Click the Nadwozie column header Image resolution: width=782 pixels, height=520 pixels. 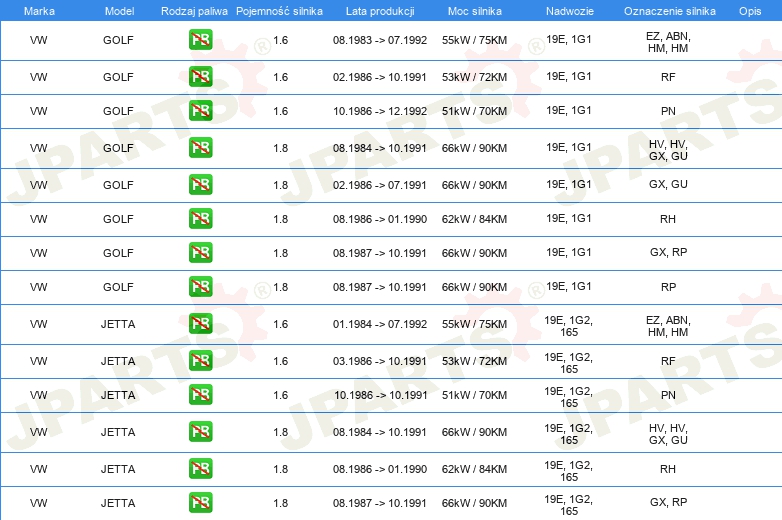pyautogui.click(x=570, y=11)
